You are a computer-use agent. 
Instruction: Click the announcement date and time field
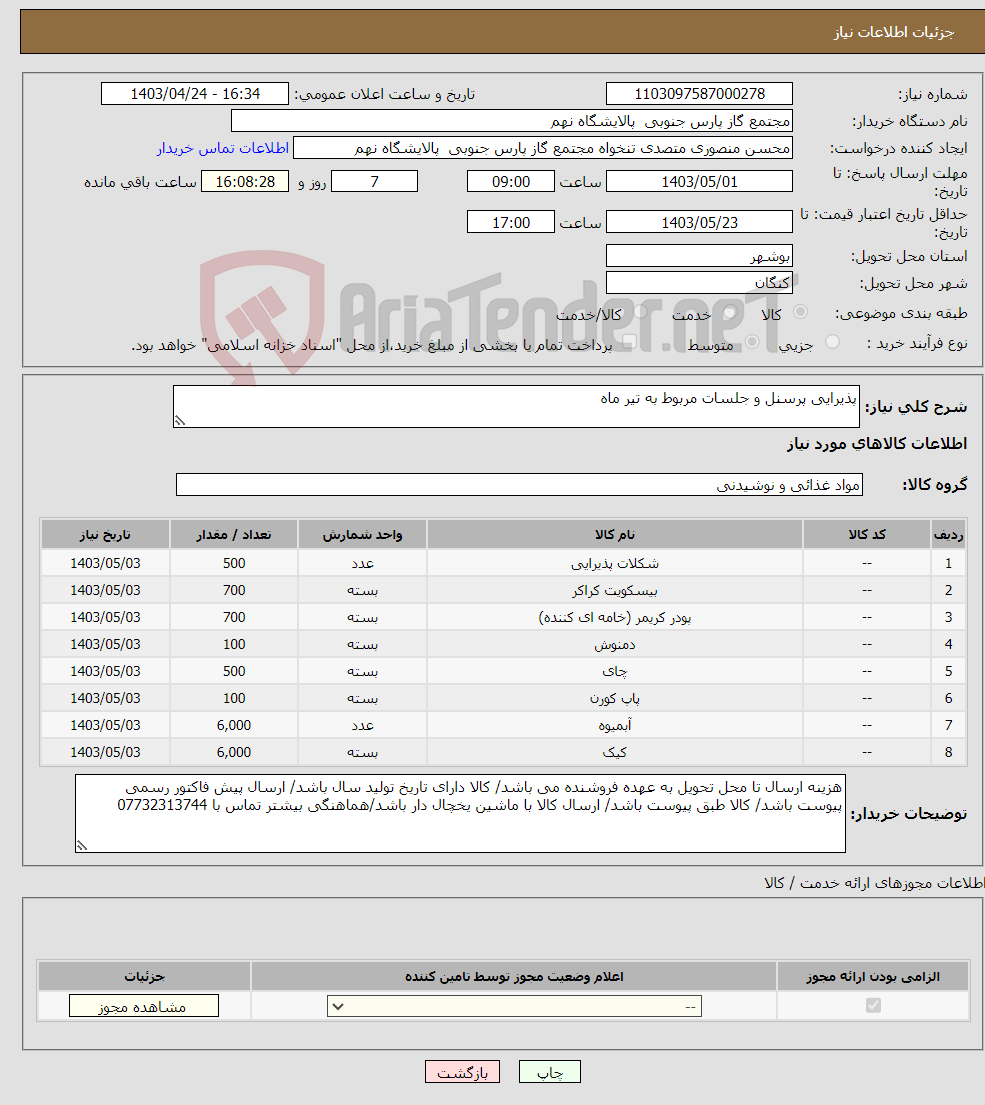195,94
